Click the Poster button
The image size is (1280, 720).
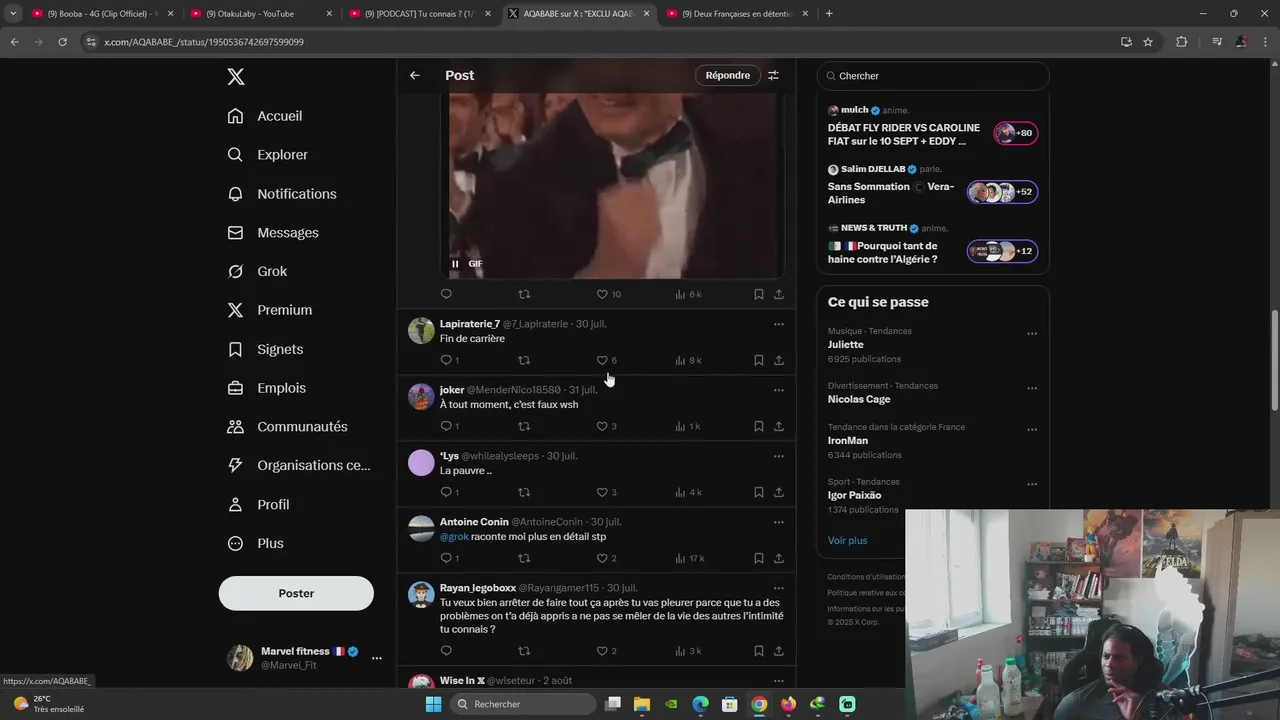[296, 593]
